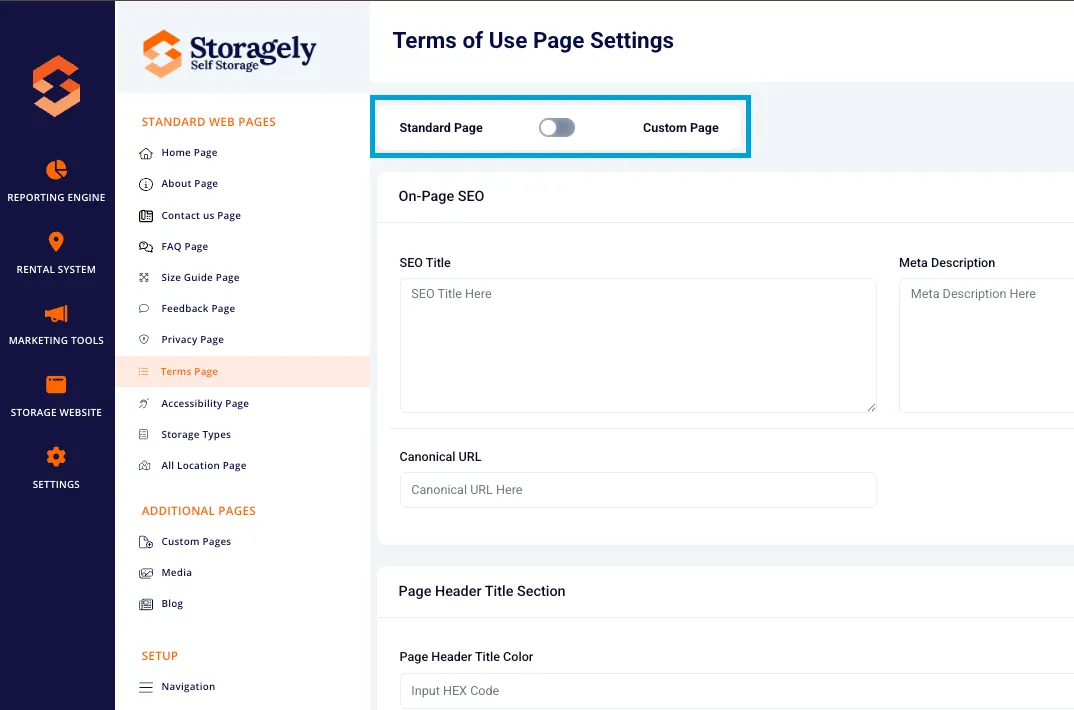Click the Media image icon
This screenshot has width=1074, height=710.
(x=145, y=573)
